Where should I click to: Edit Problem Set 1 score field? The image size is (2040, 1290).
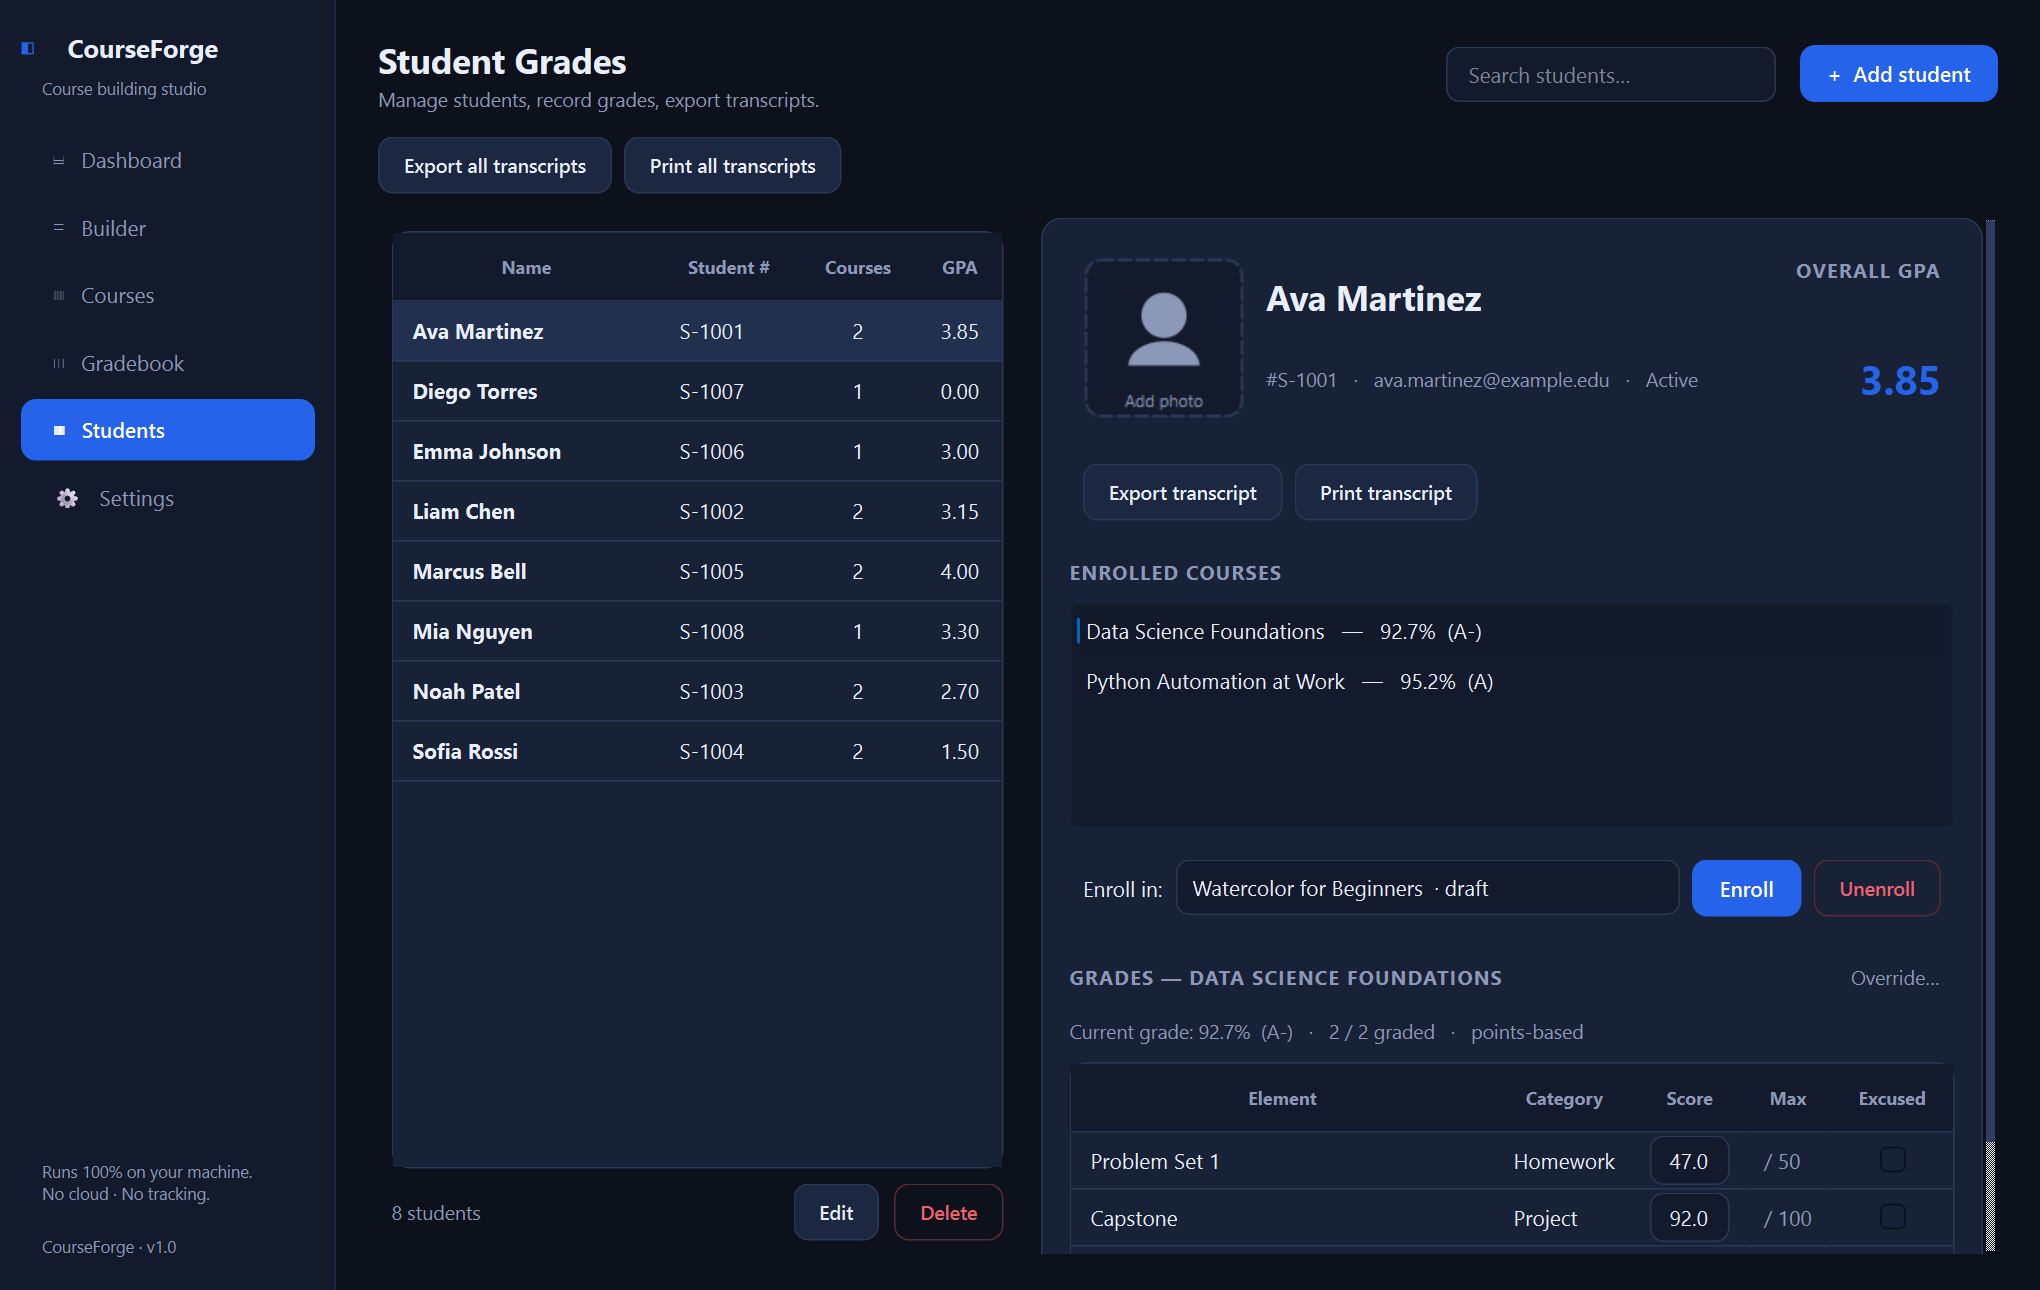tap(1689, 1161)
